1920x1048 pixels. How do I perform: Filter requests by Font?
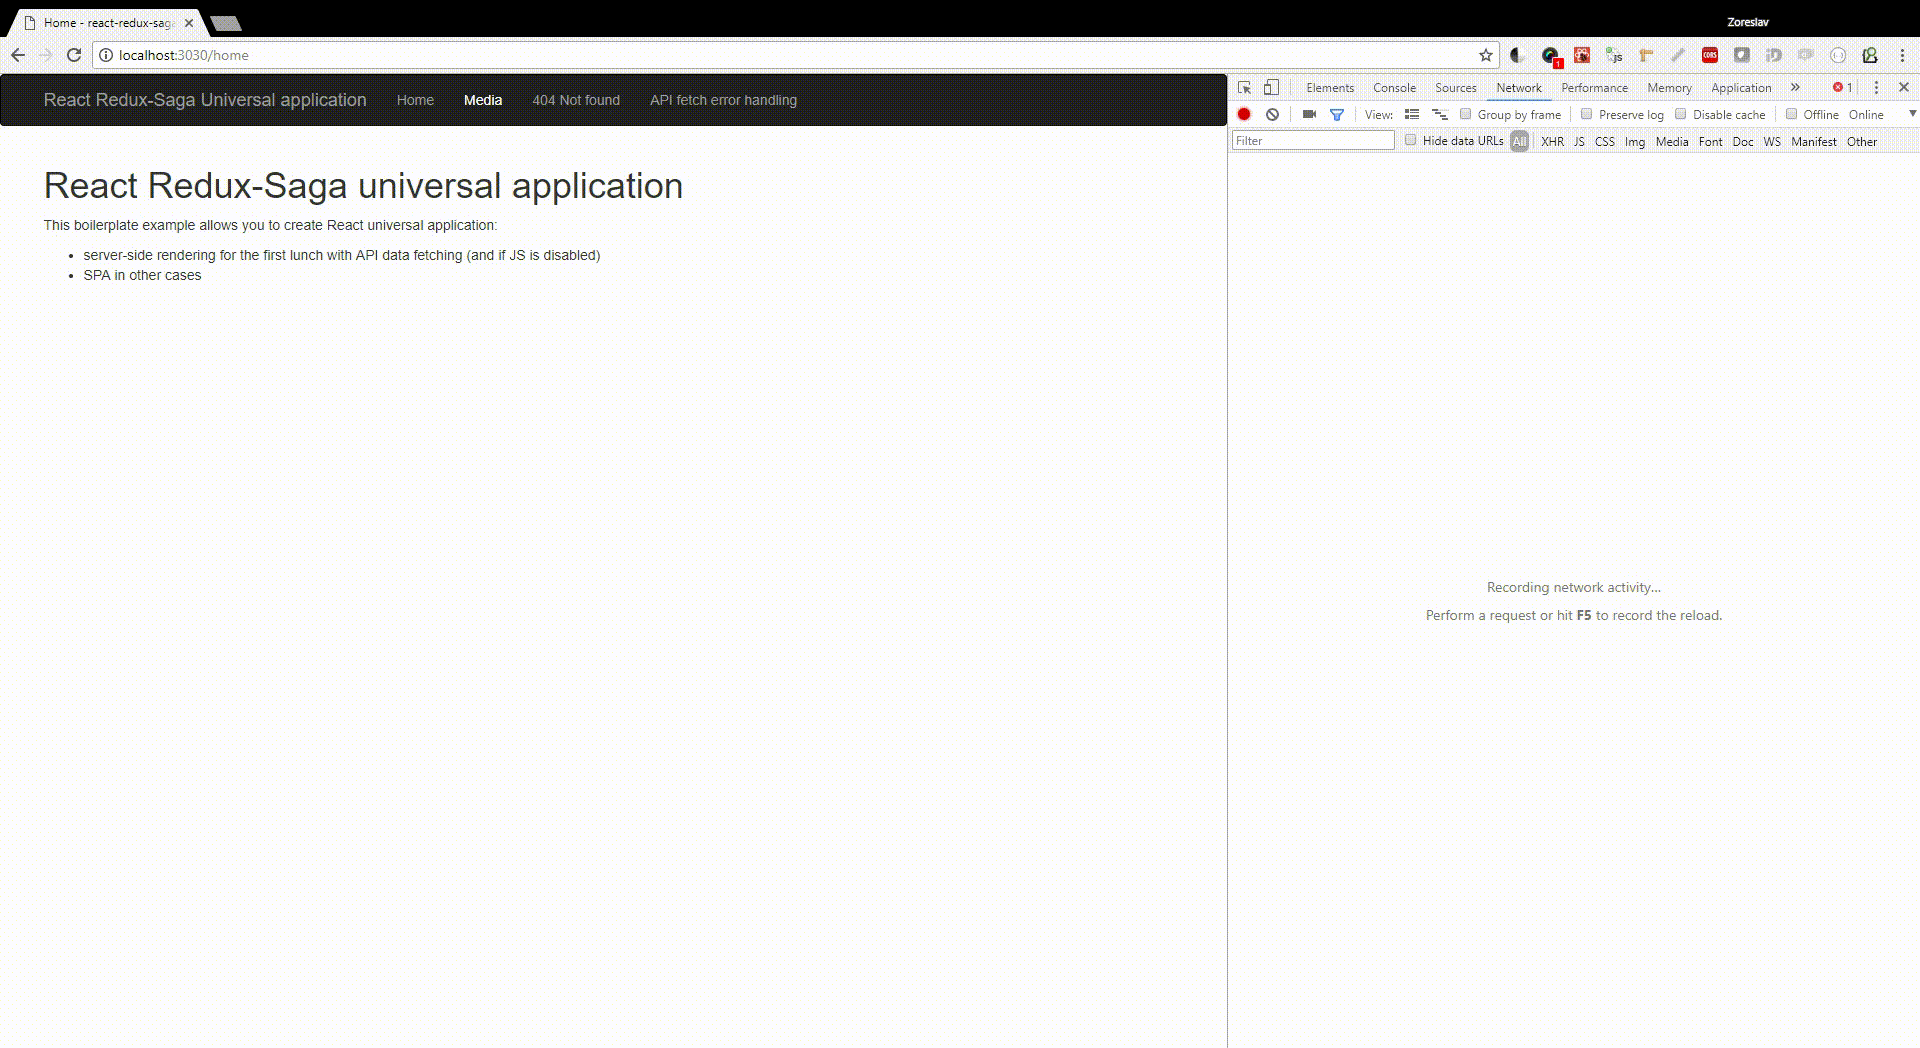point(1711,142)
